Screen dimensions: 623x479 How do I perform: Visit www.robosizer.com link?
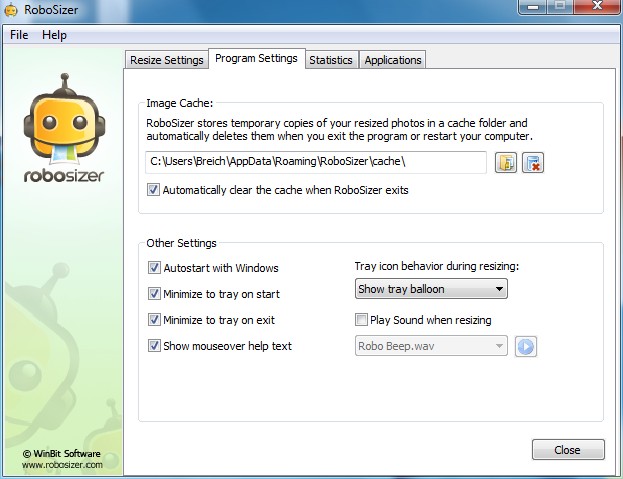(62, 465)
